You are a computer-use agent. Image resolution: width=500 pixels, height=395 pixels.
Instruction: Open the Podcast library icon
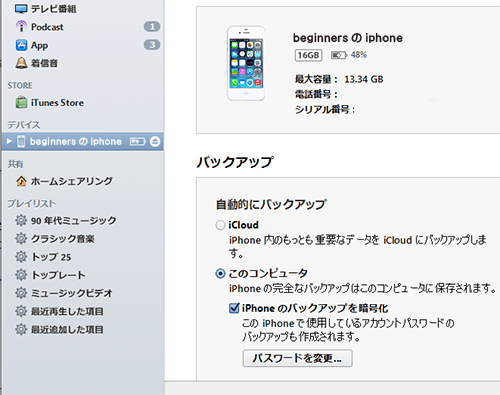(21, 27)
